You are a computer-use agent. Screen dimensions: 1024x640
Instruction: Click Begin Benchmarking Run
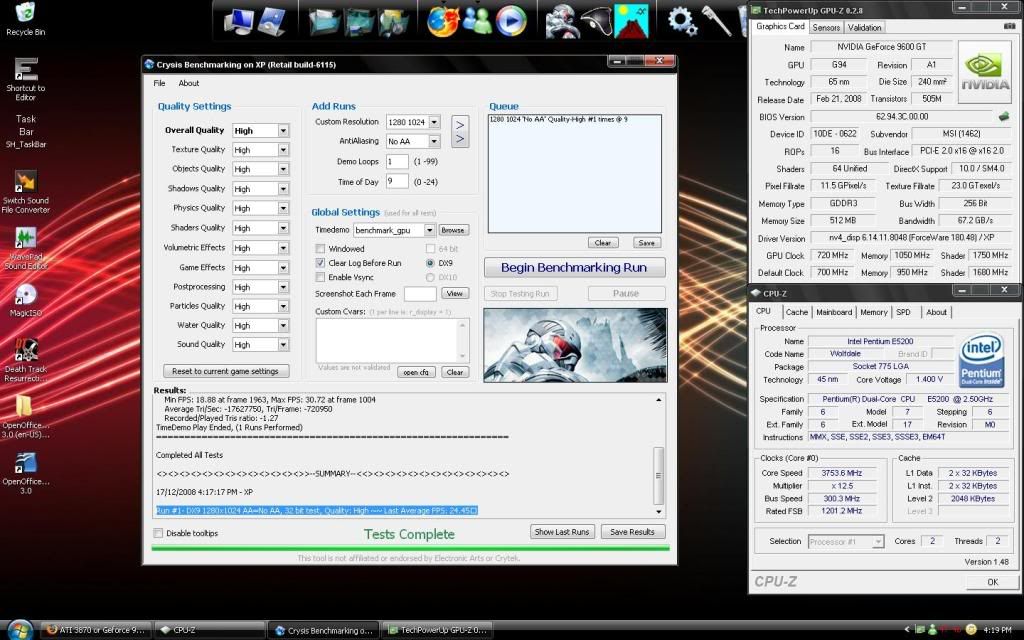[x=575, y=268]
